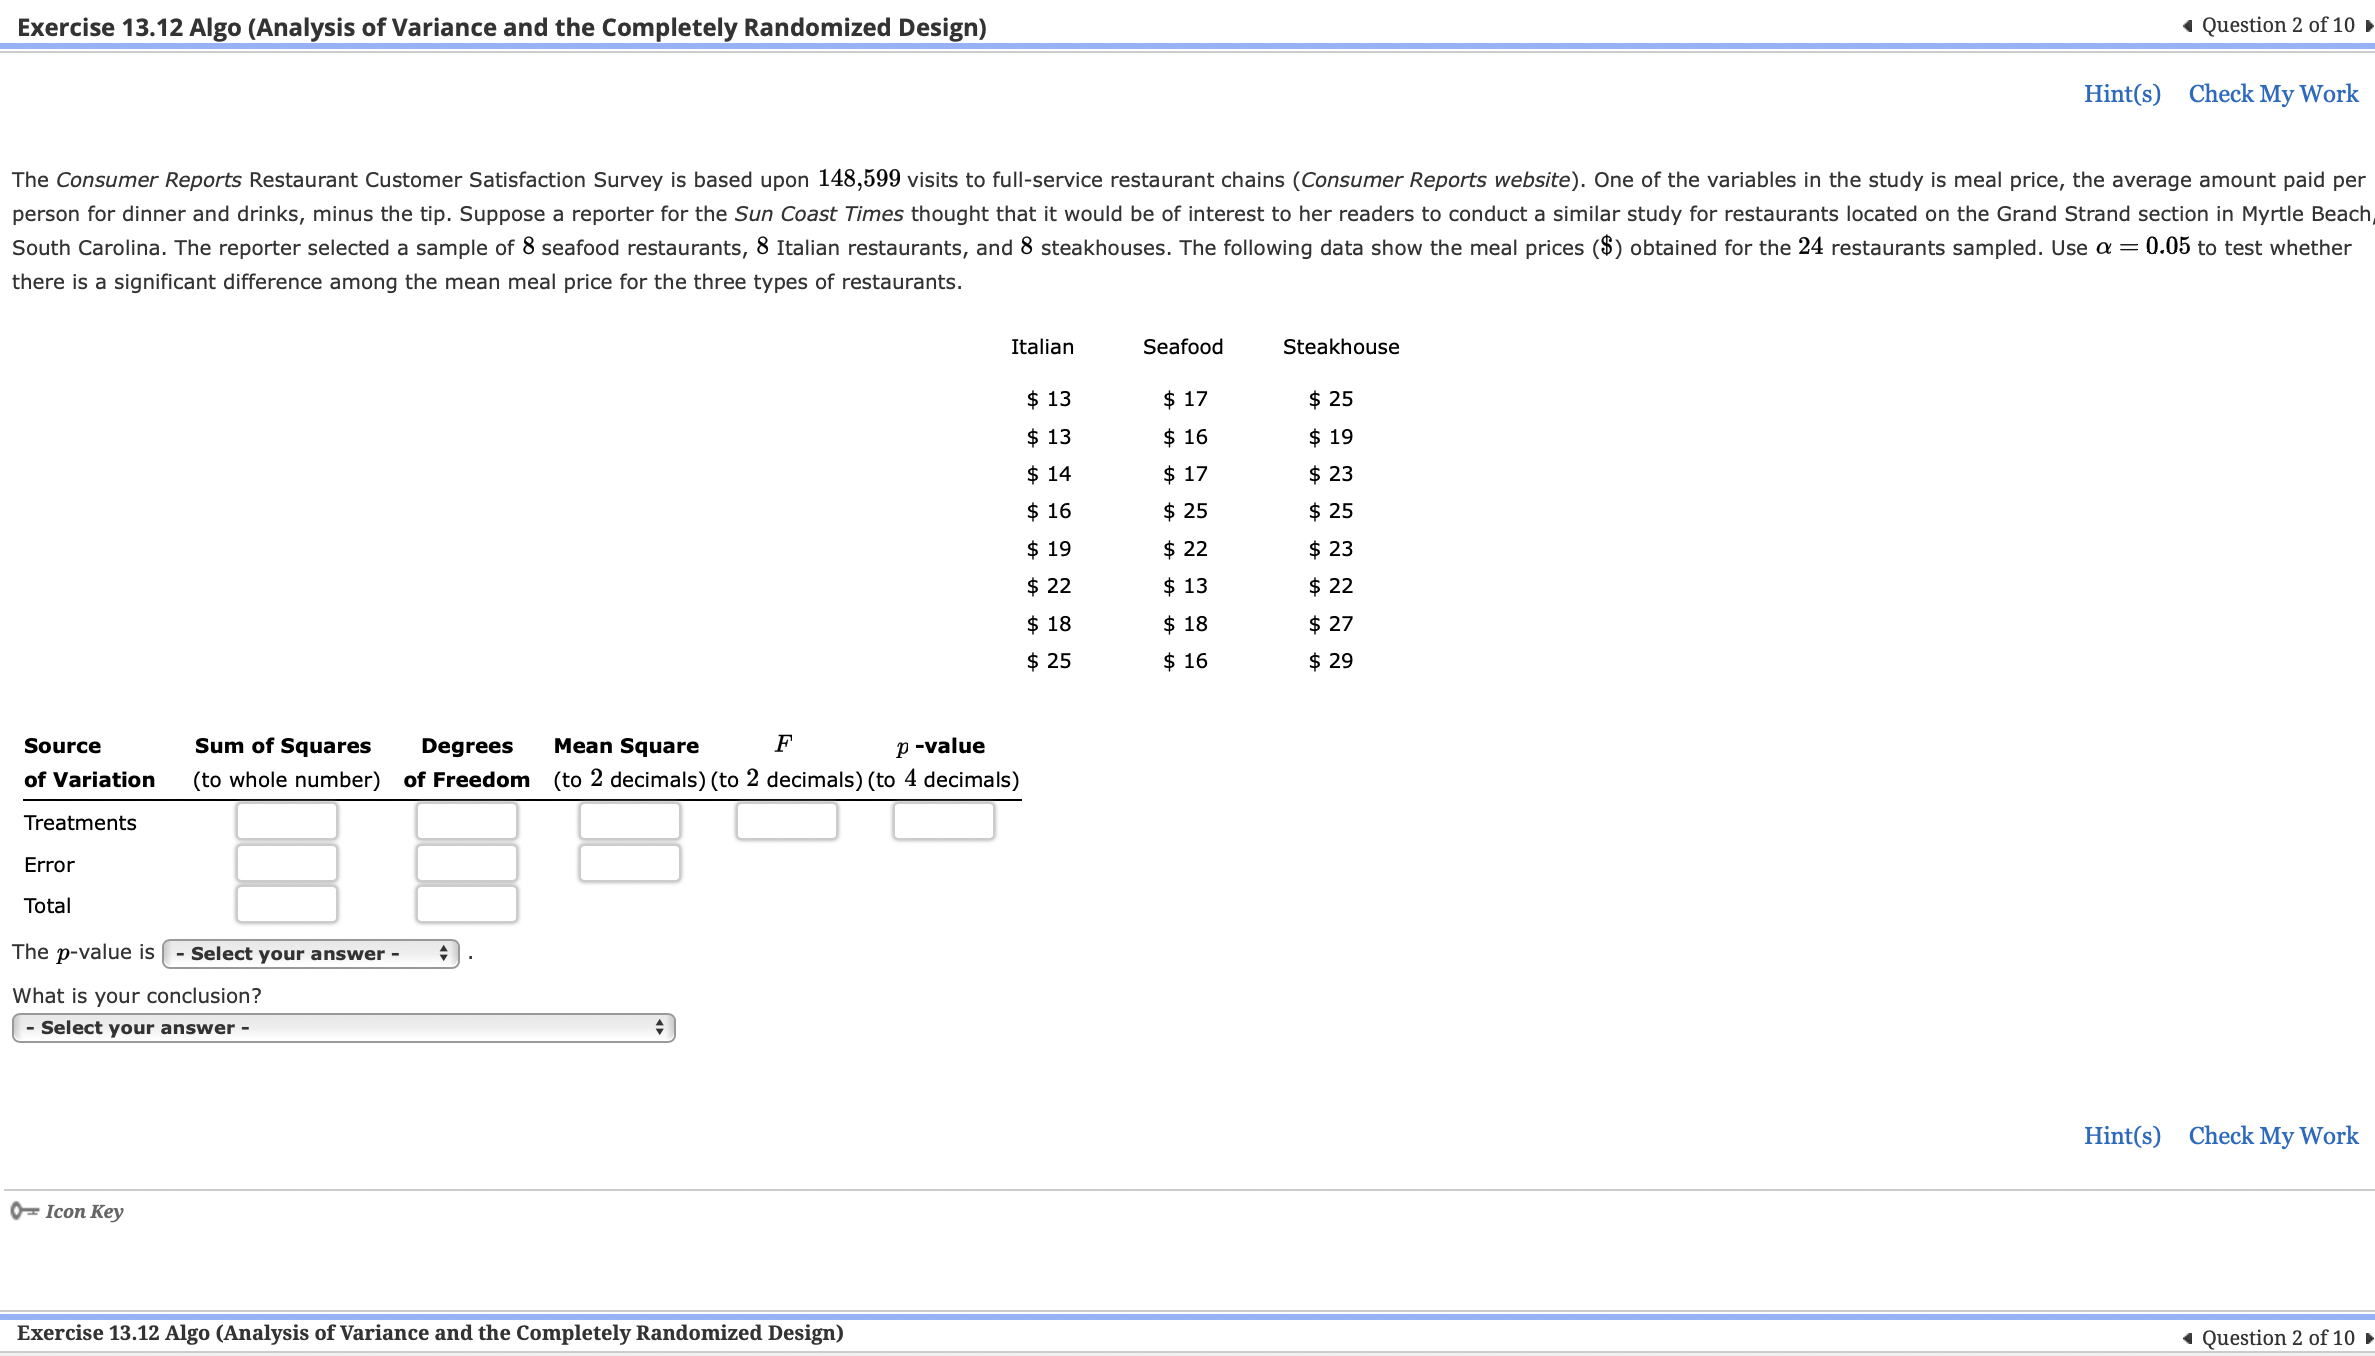The height and width of the screenshot is (1356, 2375).
Task: Click Total Sum of Squares field
Action: 286,903
